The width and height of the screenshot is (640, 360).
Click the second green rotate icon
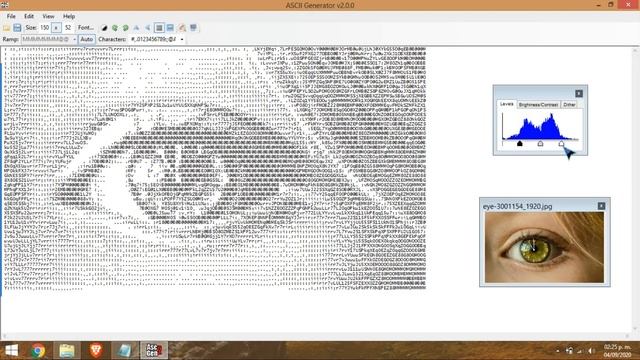click(126, 28)
